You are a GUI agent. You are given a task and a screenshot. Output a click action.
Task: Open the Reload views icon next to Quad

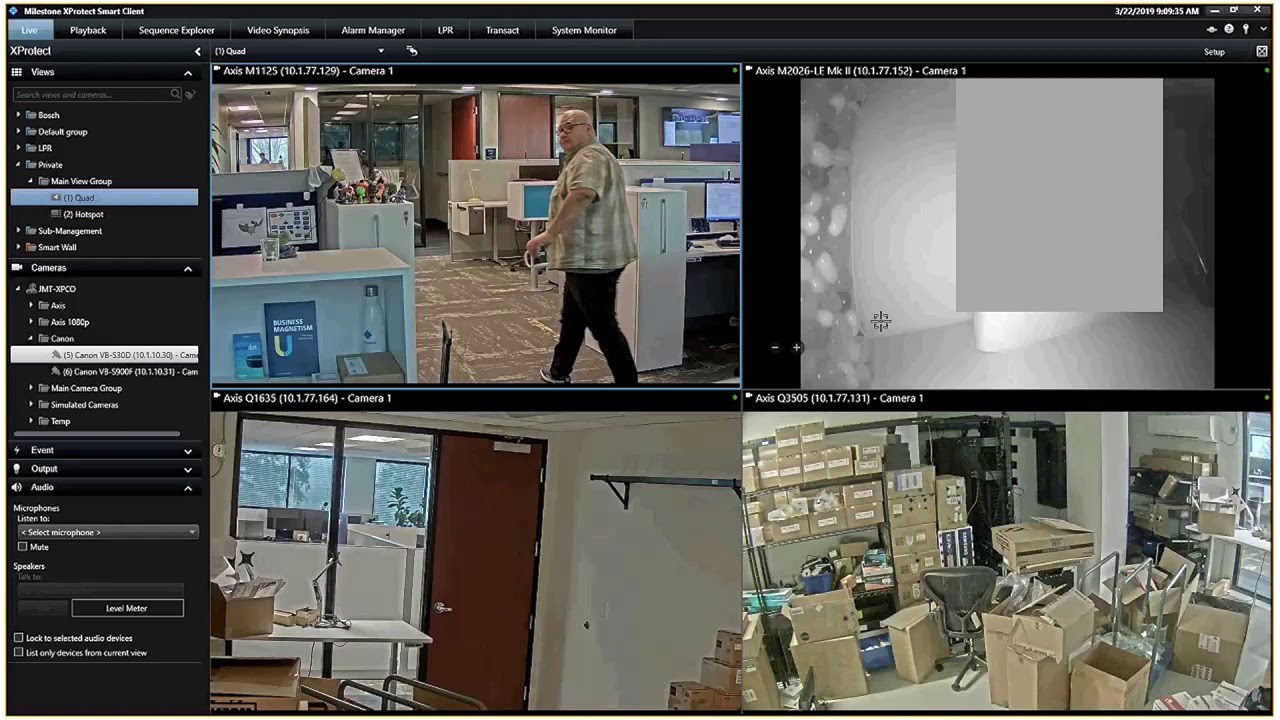click(412, 51)
